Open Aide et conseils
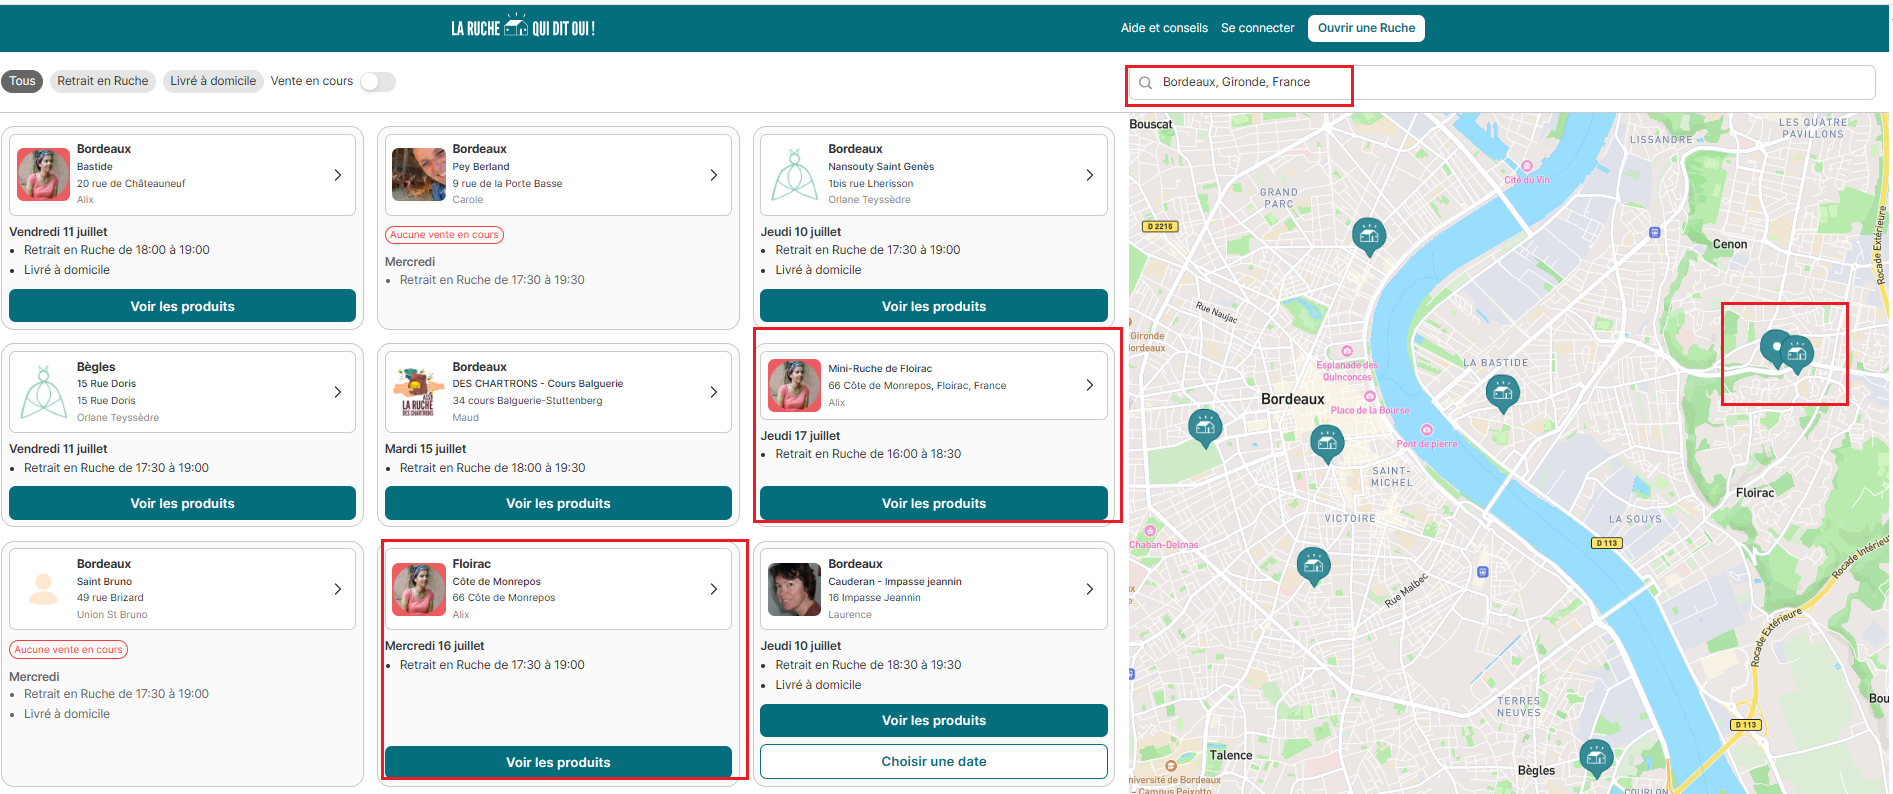The image size is (1893, 794). pos(1164,28)
